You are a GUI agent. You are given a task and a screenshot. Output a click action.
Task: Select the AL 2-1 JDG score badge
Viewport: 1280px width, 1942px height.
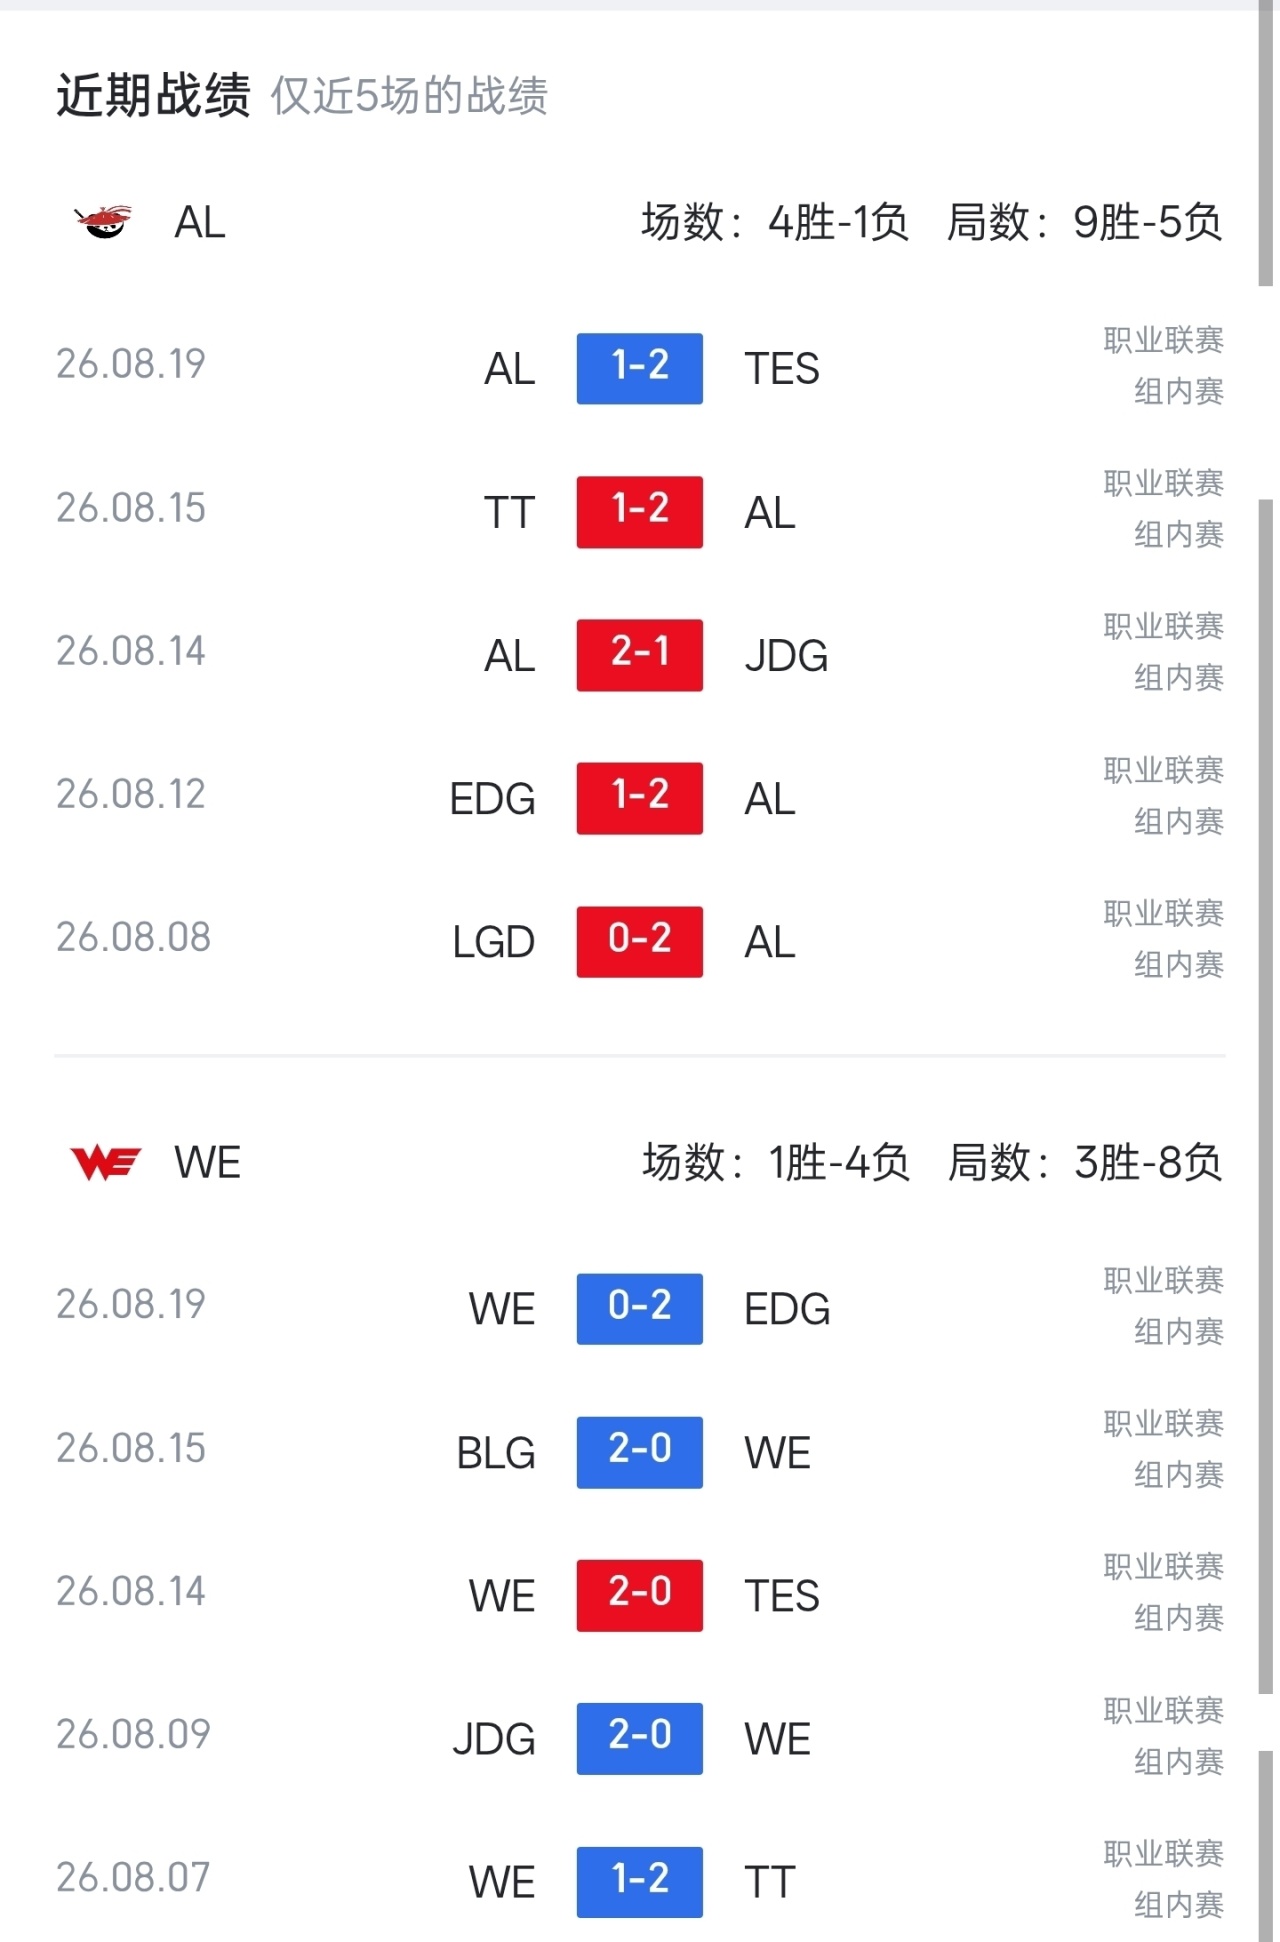pyautogui.click(x=639, y=655)
